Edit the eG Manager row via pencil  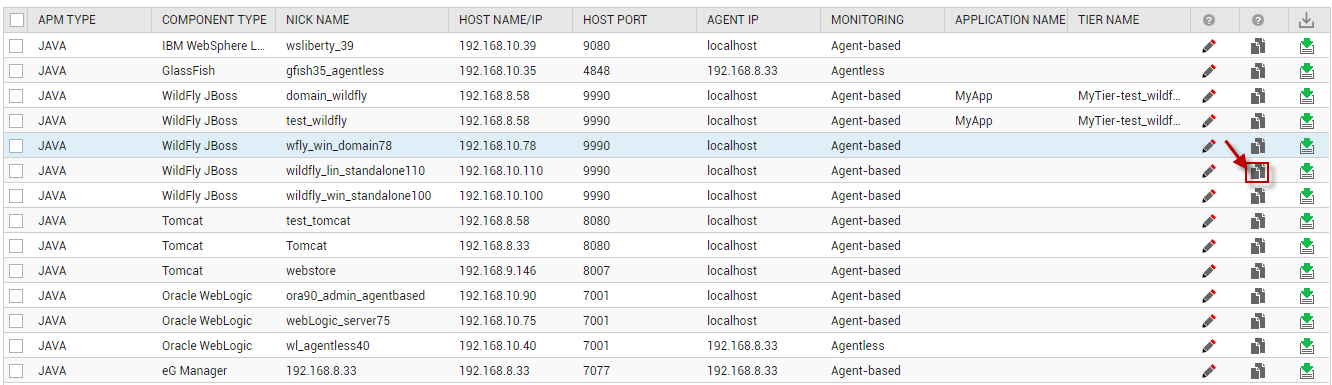(1208, 371)
